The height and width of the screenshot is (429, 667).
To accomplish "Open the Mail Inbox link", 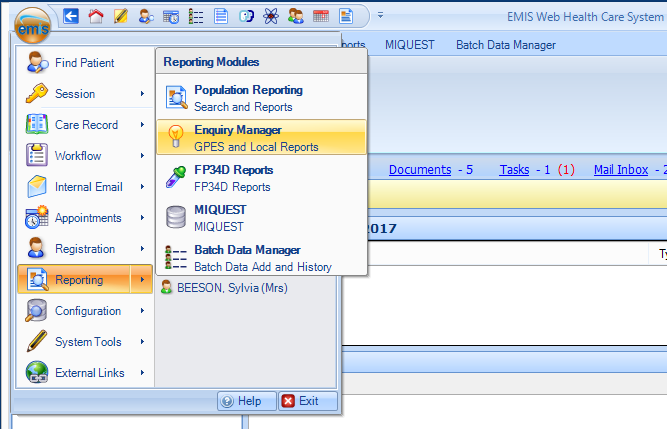I will pyautogui.click(x=621, y=170).
